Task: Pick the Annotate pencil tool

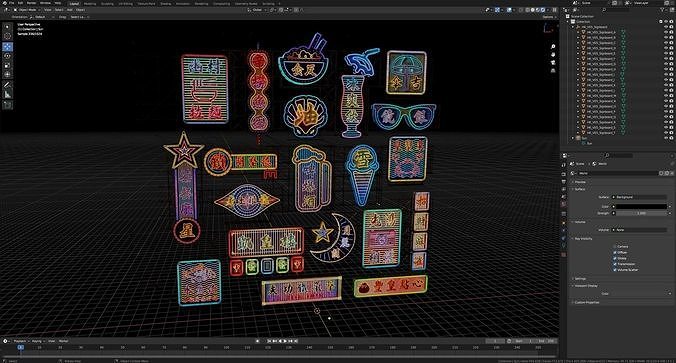Action: pyautogui.click(x=8, y=85)
